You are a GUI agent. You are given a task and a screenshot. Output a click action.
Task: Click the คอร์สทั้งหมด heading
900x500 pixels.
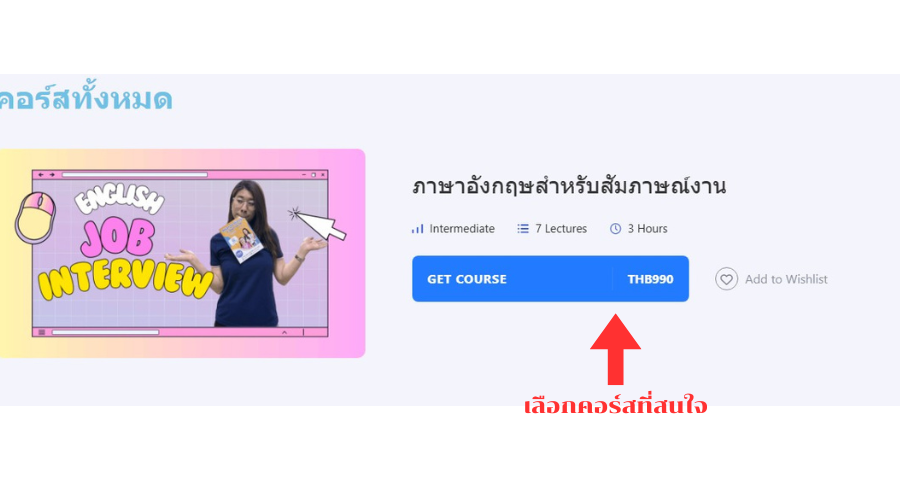click(x=86, y=96)
